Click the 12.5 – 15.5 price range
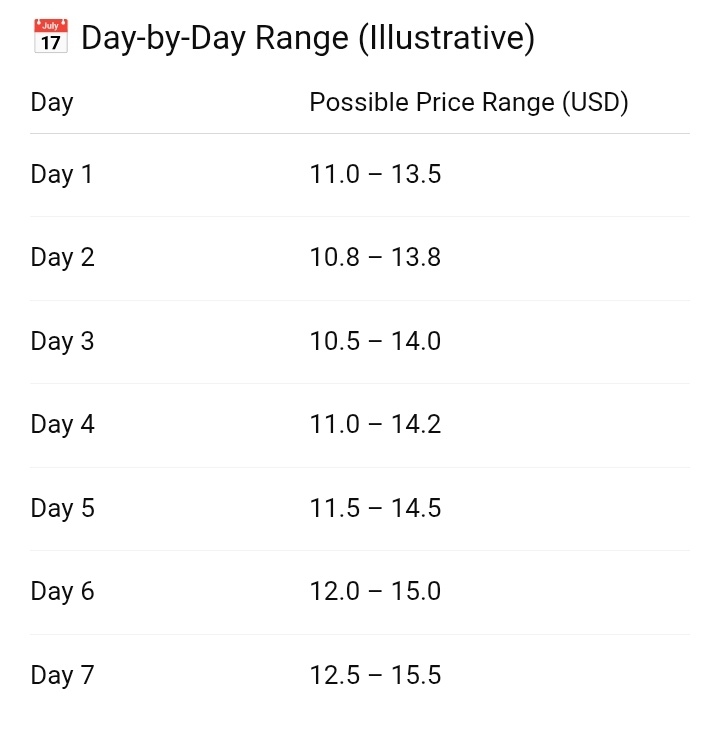The height and width of the screenshot is (733, 720). pos(375,675)
